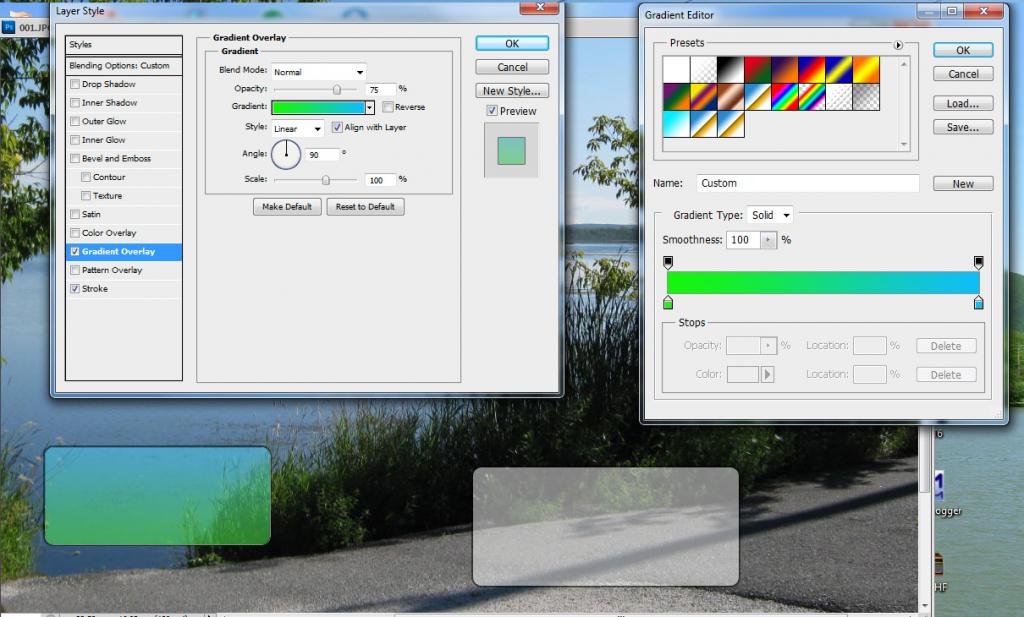Click the Gradient Overlay Opacity slider handle
Image resolution: width=1024 pixels, height=617 pixels.
337,89
